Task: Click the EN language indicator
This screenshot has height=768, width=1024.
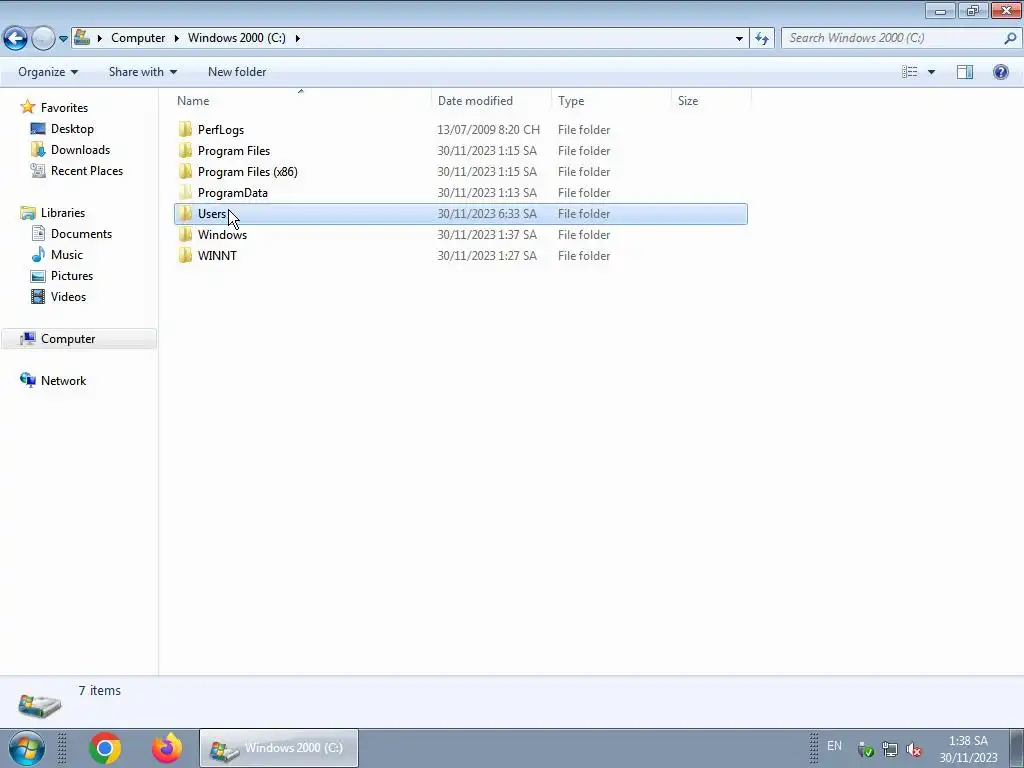Action: pyautogui.click(x=834, y=745)
